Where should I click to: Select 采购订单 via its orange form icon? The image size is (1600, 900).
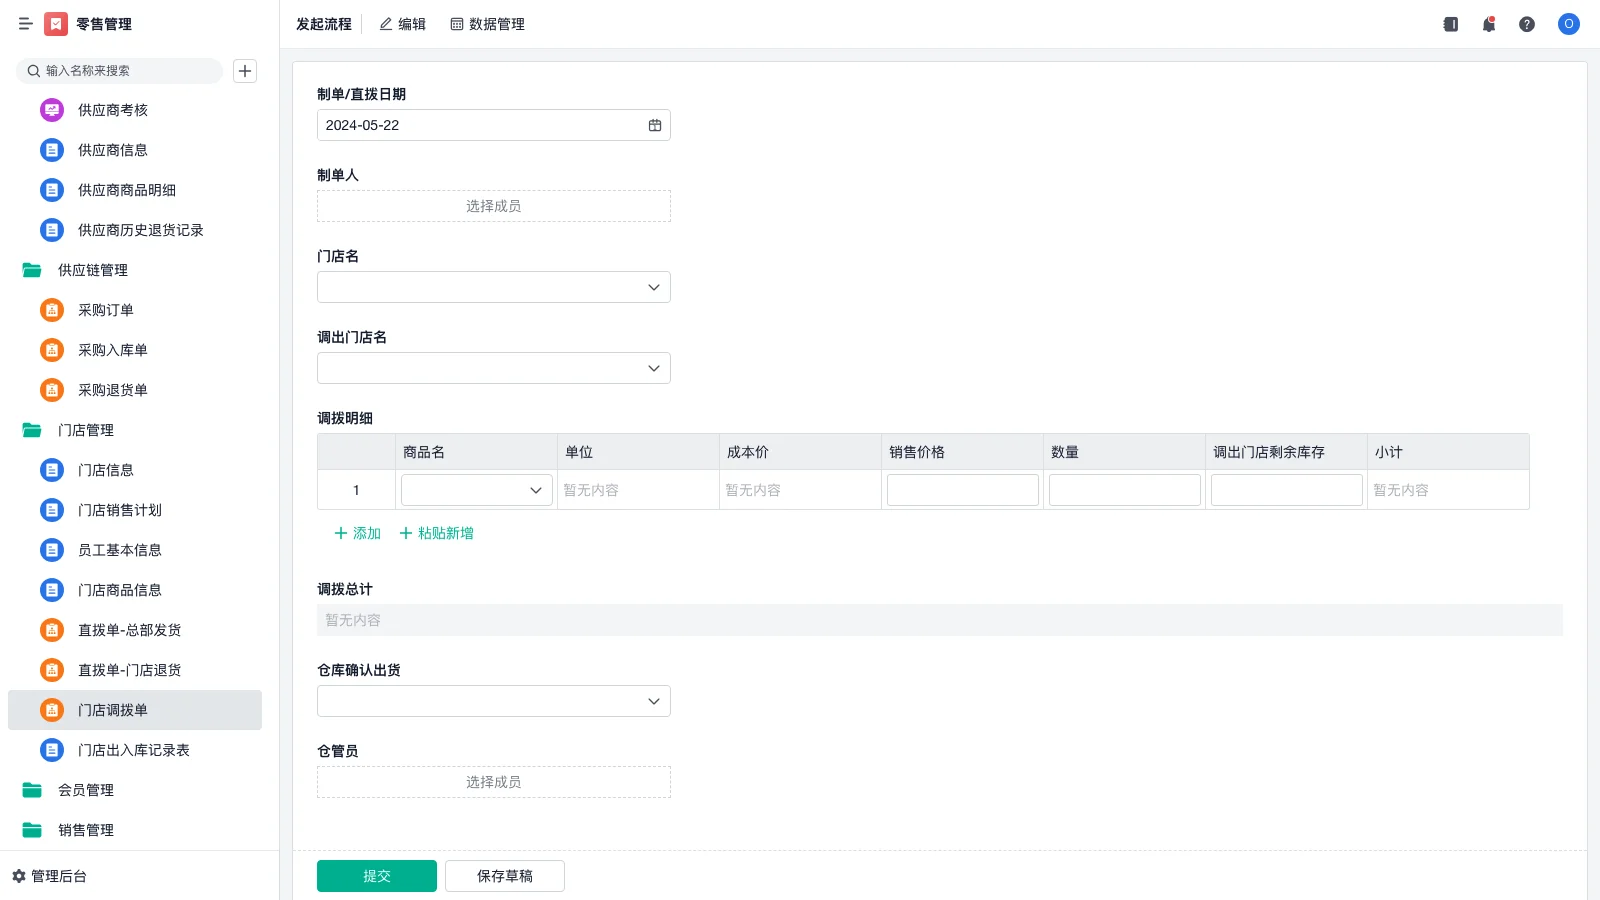click(51, 310)
